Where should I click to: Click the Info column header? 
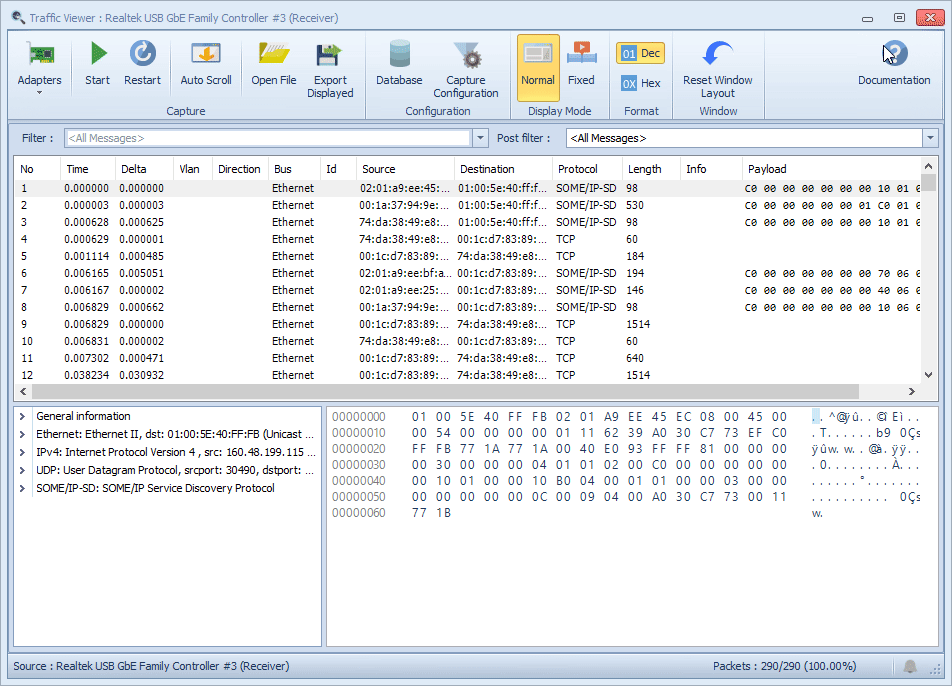tap(711, 169)
